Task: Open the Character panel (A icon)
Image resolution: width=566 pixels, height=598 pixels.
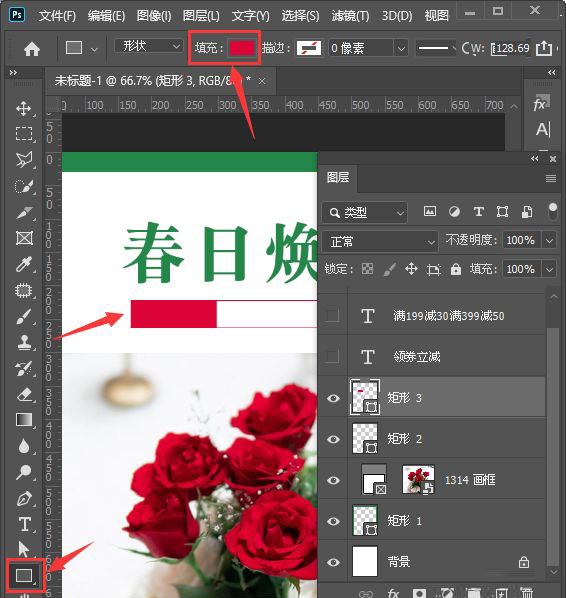Action: tap(543, 130)
